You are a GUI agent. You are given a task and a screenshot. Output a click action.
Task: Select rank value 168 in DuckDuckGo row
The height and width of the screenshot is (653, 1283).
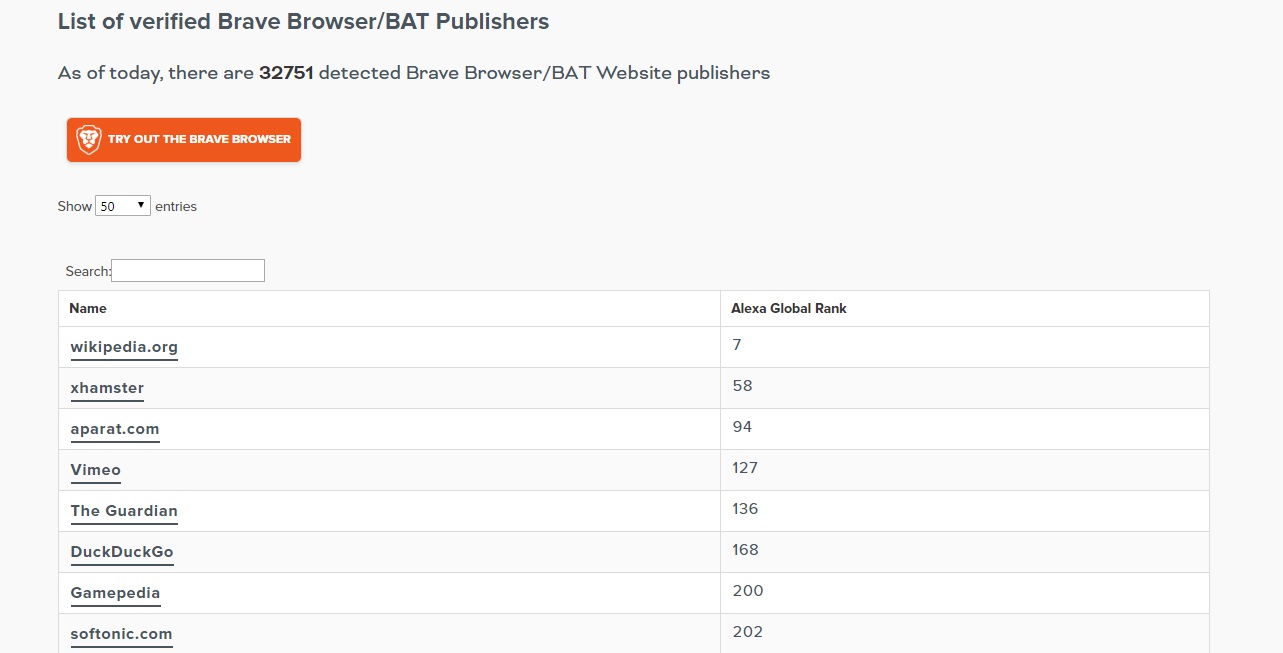pyautogui.click(x=745, y=550)
